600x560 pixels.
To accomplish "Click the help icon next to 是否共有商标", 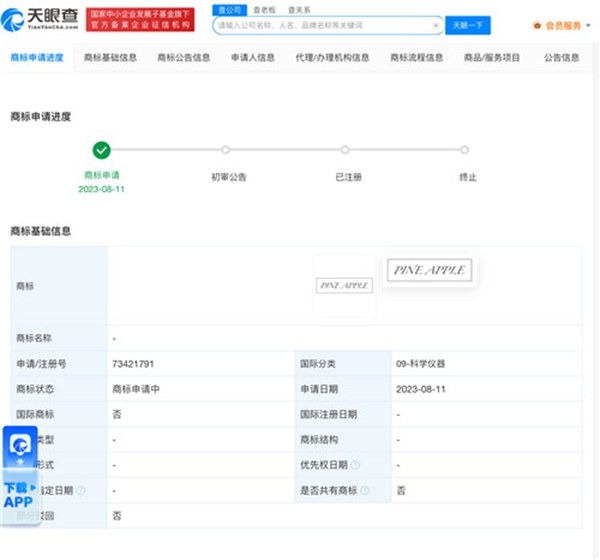I will tap(365, 490).
